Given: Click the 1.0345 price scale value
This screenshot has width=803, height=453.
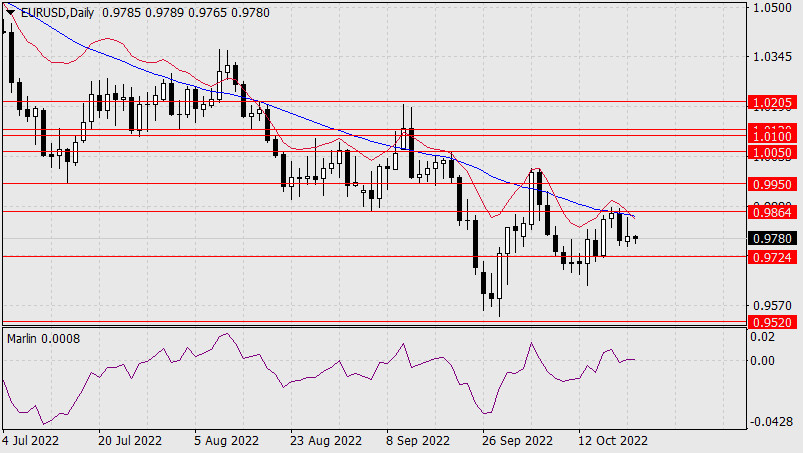Looking at the screenshot, I should point(772,56).
